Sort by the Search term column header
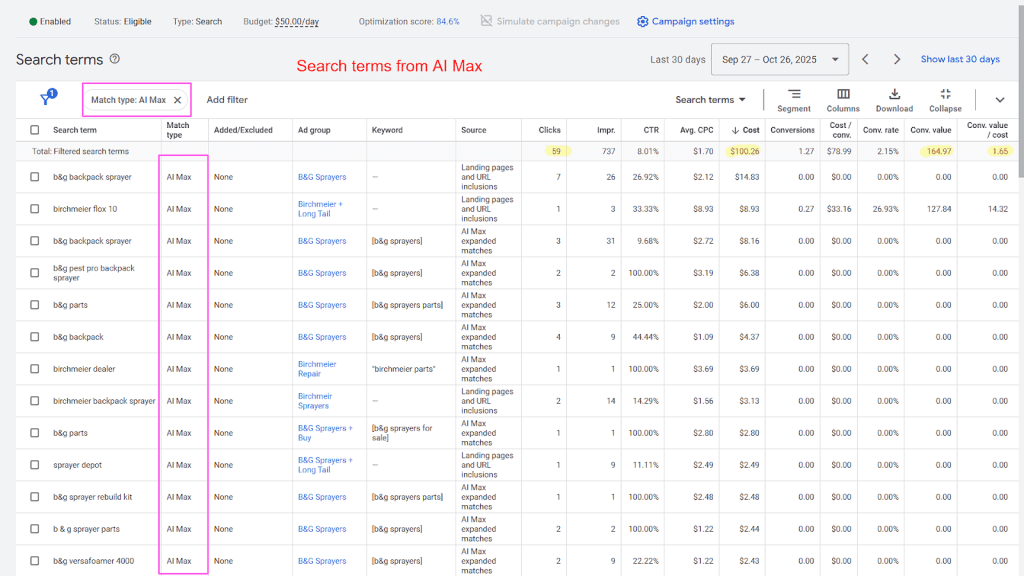This screenshot has width=1024, height=576. click(x=74, y=130)
